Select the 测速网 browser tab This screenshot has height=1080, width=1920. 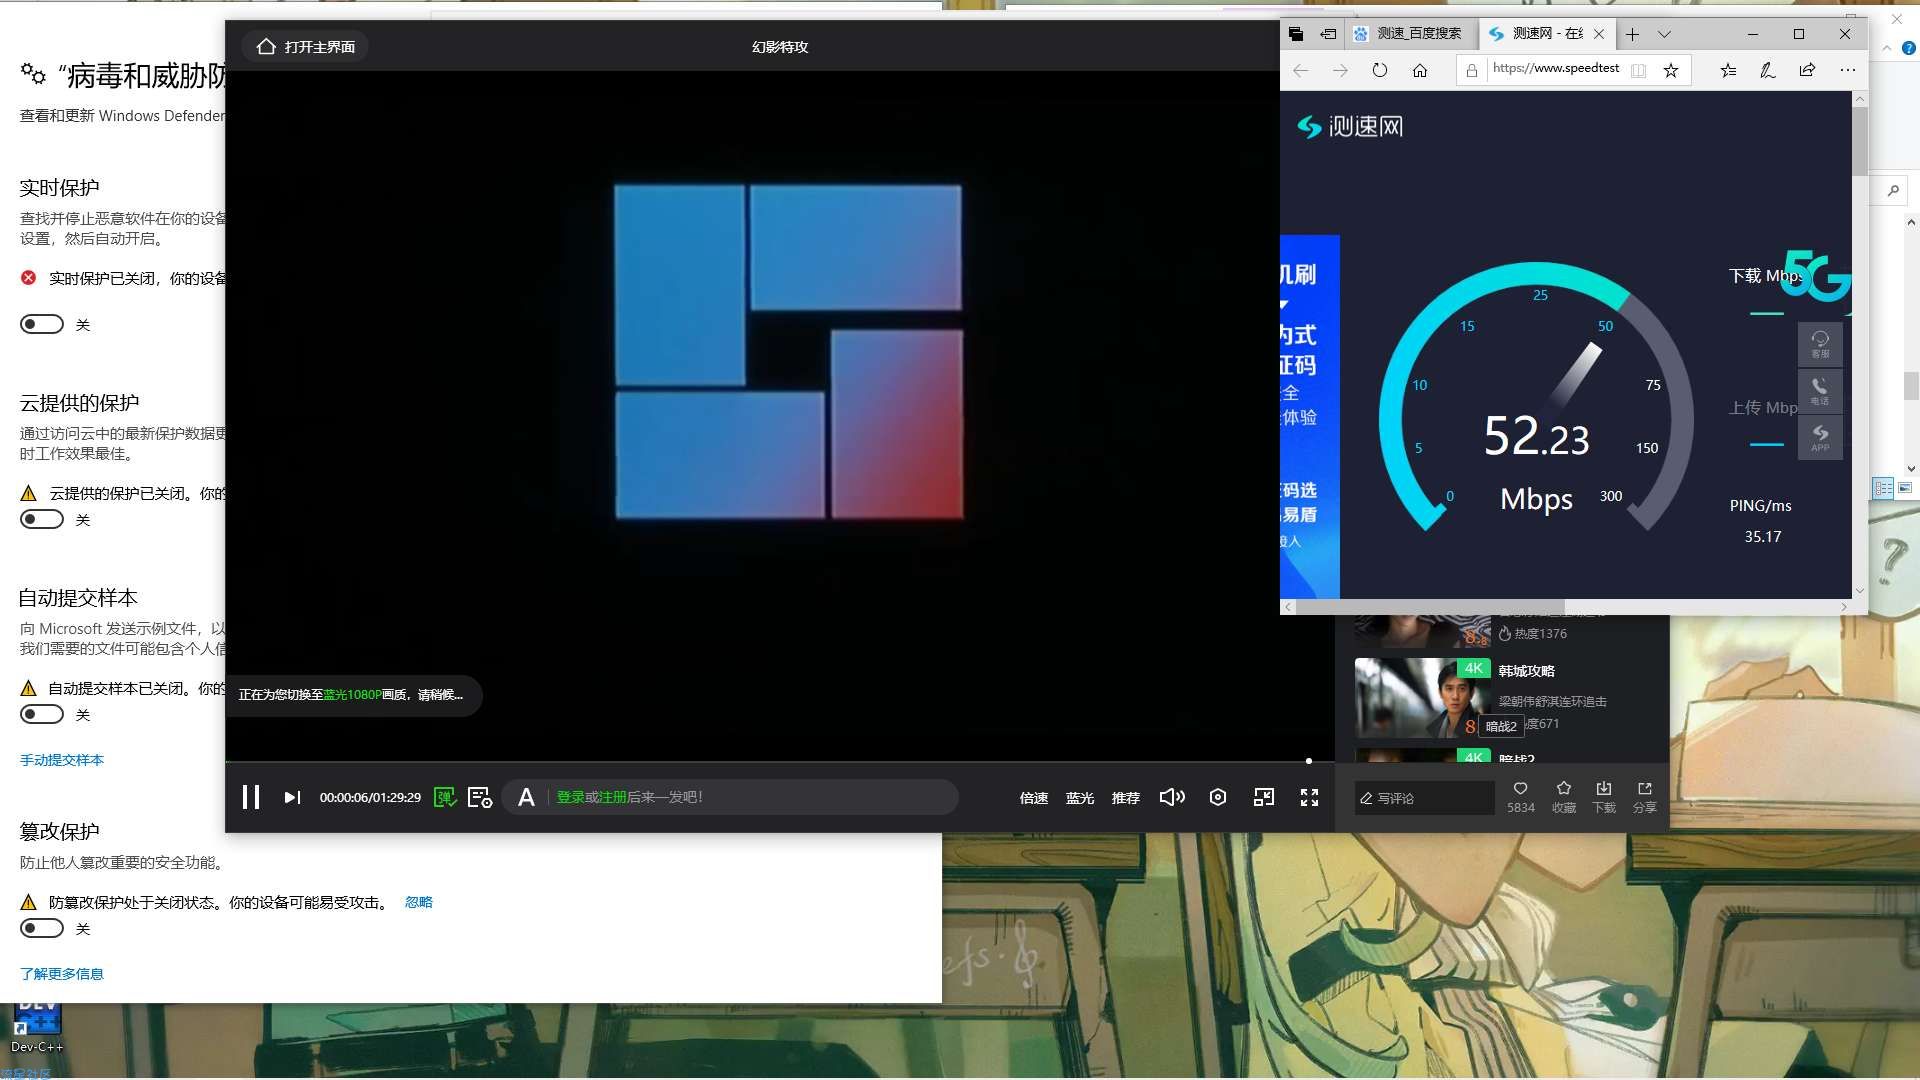(x=1538, y=34)
